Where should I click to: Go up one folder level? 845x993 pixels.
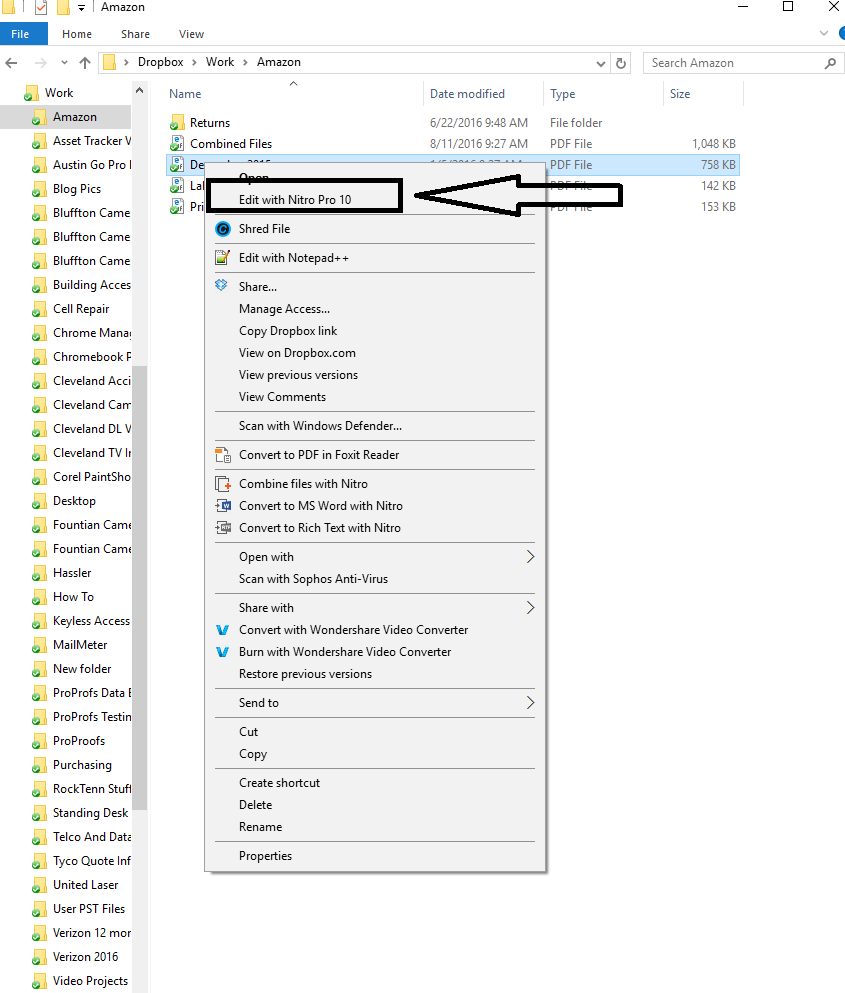[x=85, y=63]
